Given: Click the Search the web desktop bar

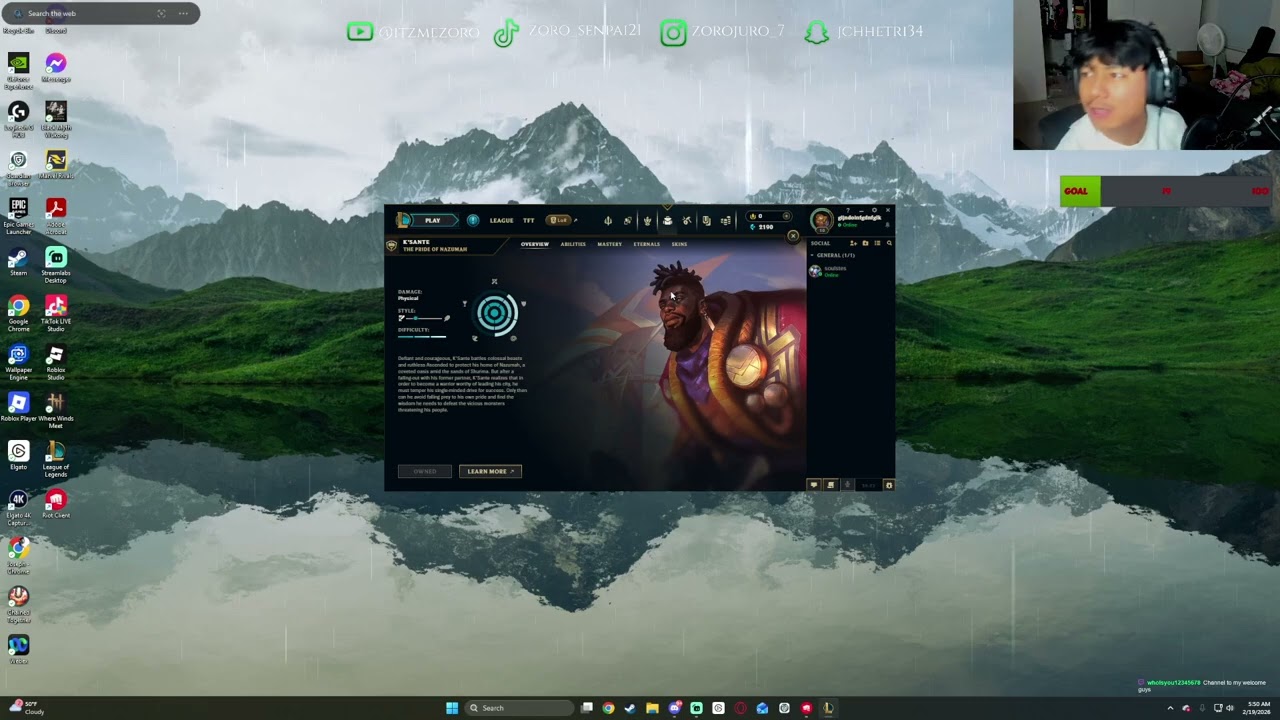Looking at the screenshot, I should point(100,13).
